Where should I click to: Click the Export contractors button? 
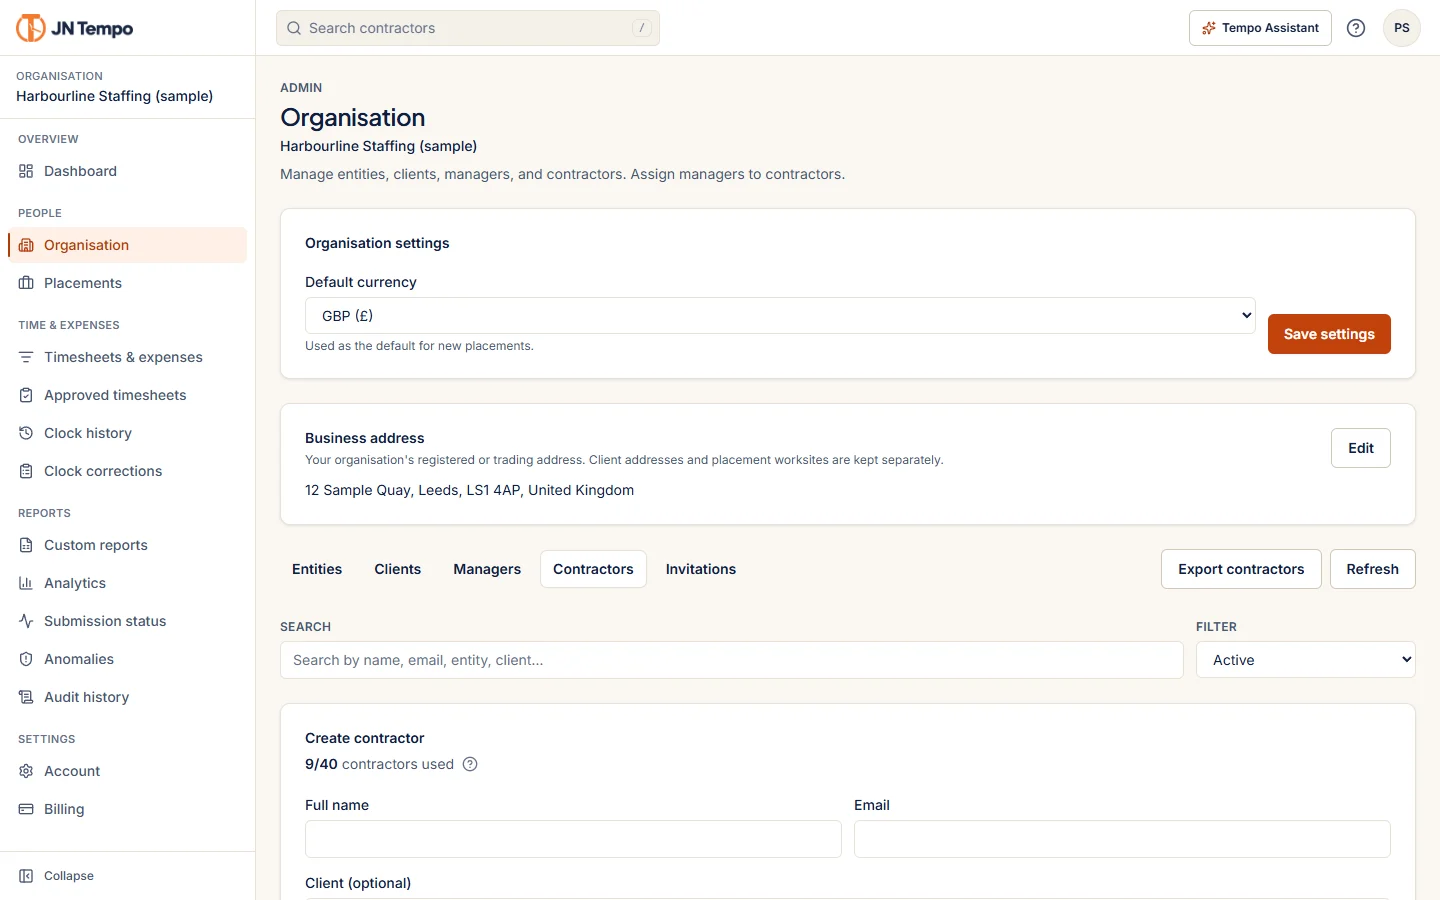pos(1241,569)
